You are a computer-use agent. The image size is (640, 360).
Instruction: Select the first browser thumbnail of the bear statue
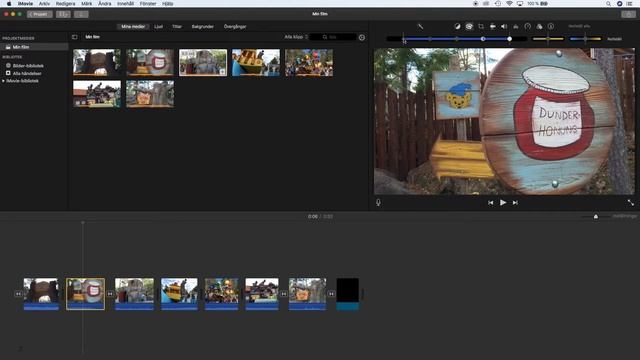tap(97, 62)
